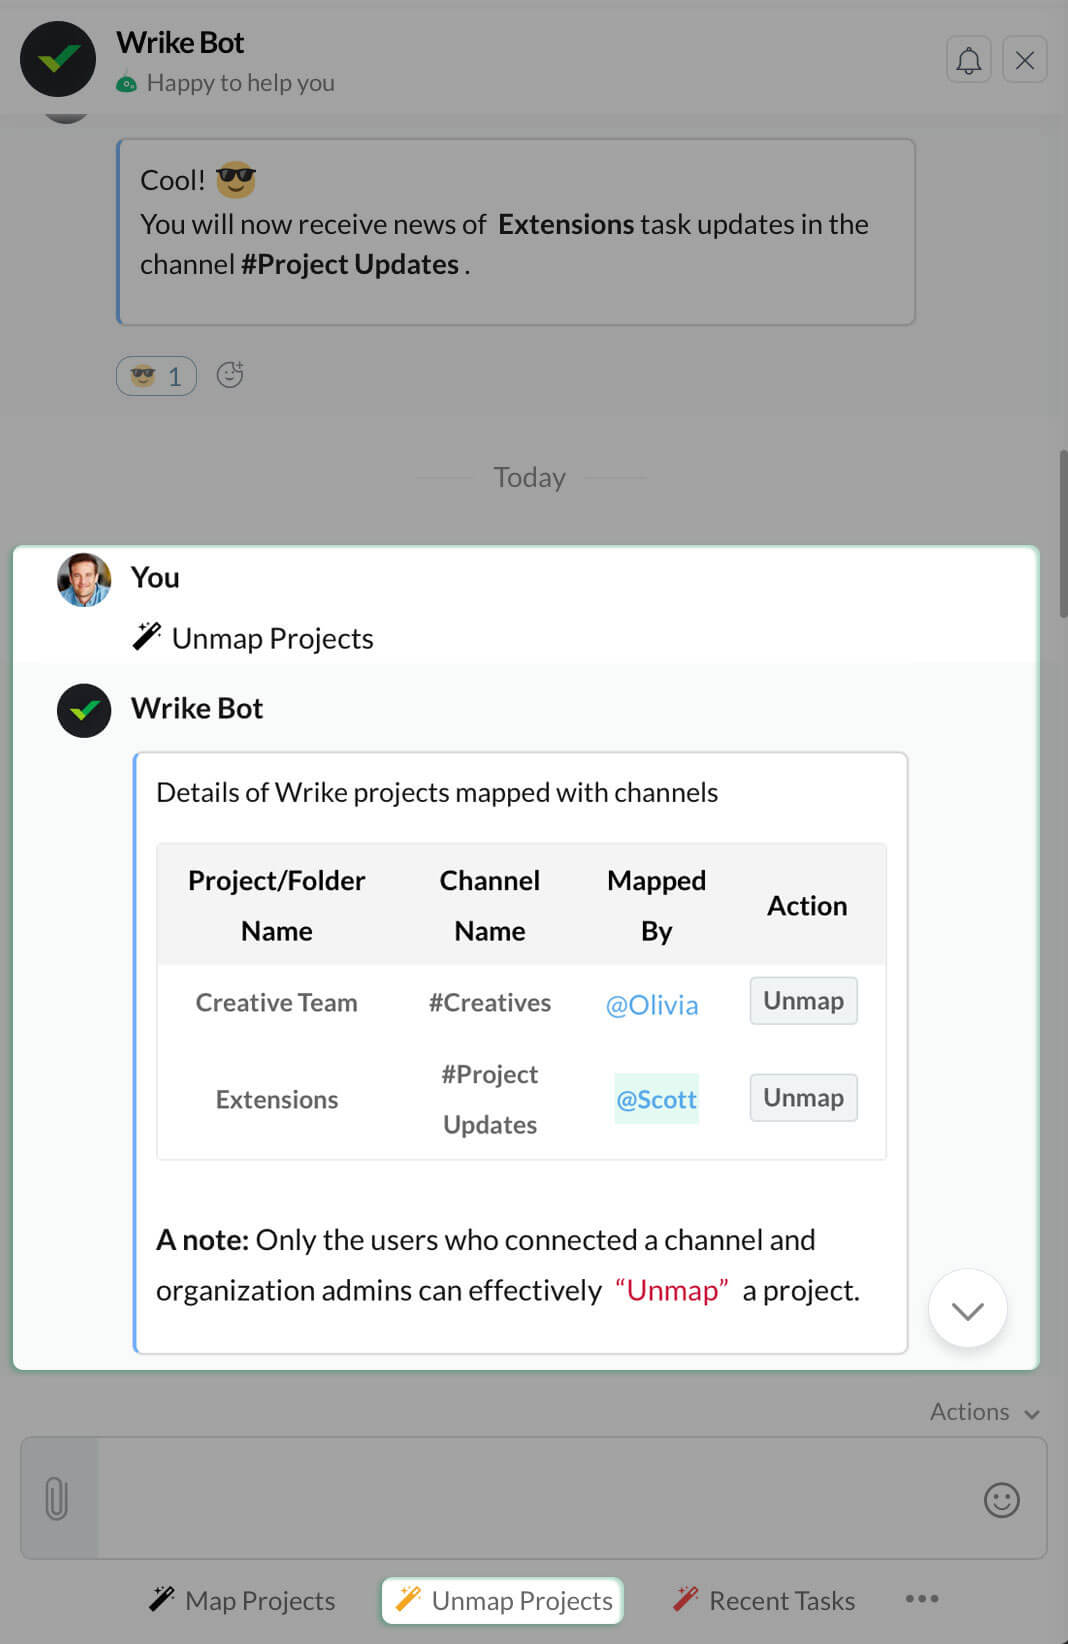Click the Mapped By column header
Viewport: 1068px width, 1644px height.
[656, 905]
